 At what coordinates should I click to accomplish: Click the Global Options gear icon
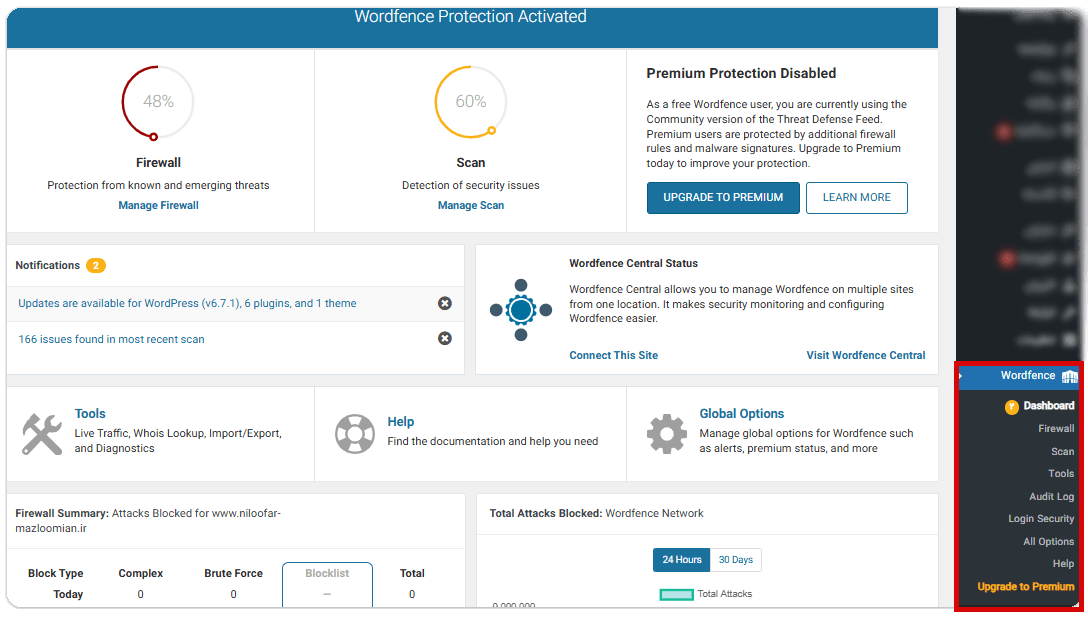click(x=666, y=434)
